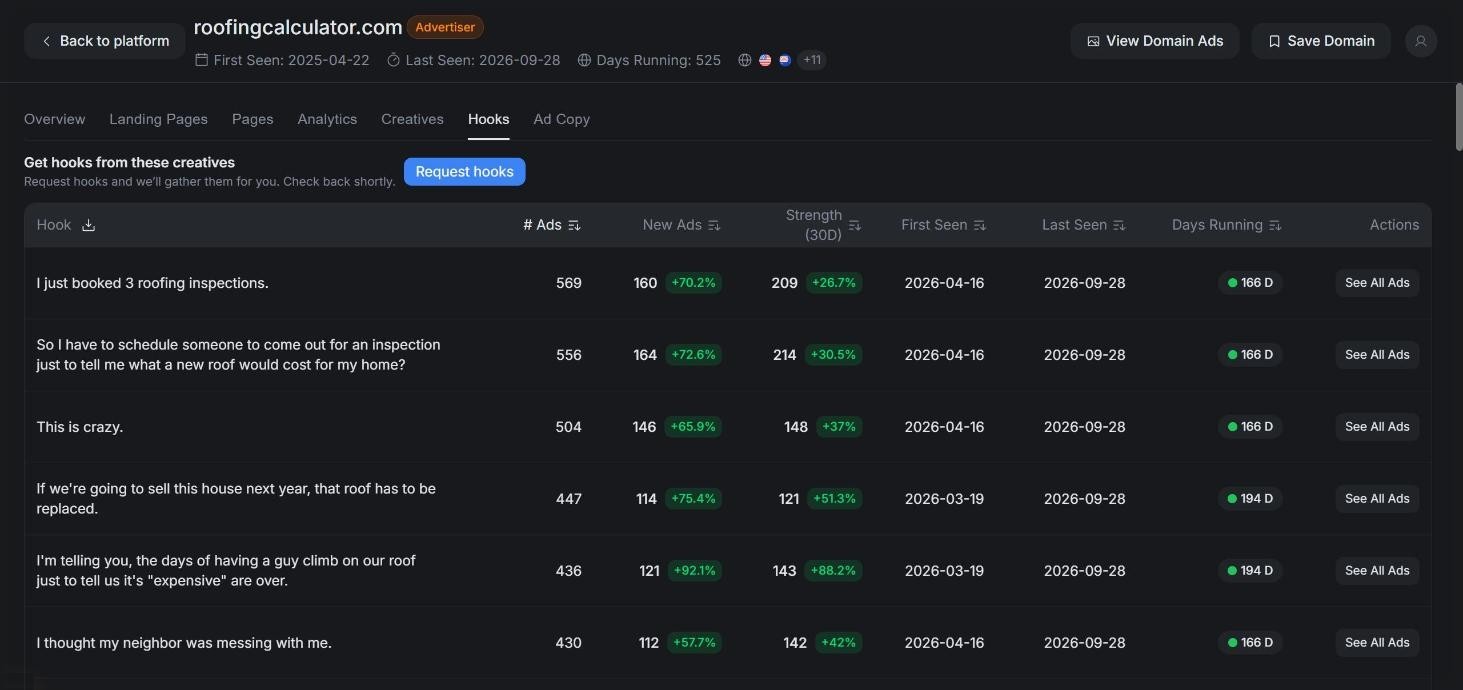The height and width of the screenshot is (690, 1463).
Task: Click the United States flag icon
Action: click(x=765, y=60)
